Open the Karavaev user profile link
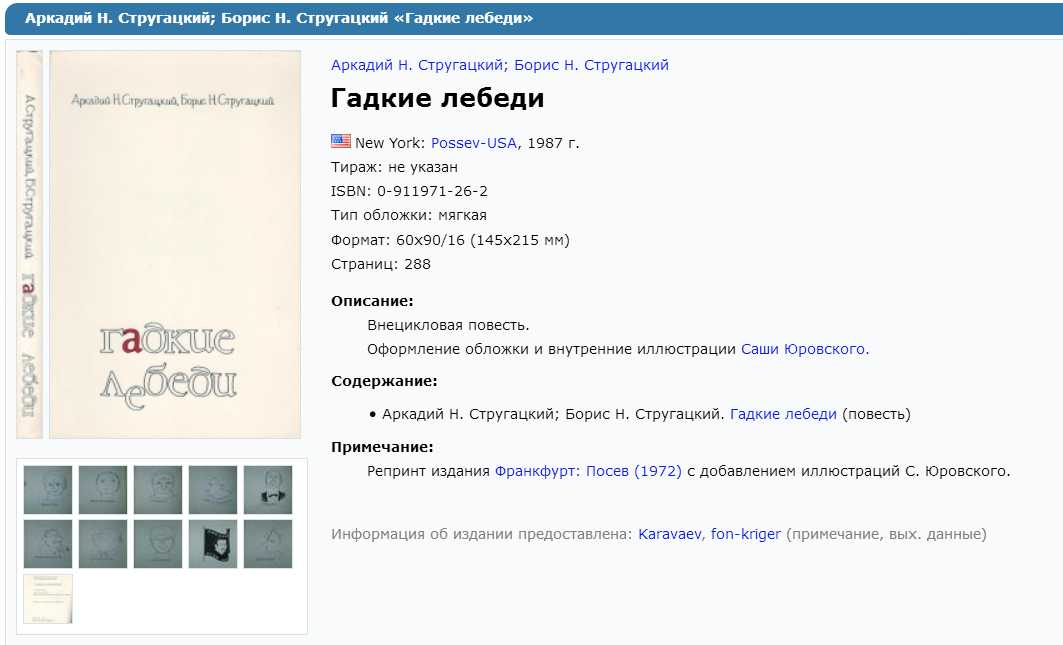Screen dimensions: 1063x645 (x=670, y=534)
